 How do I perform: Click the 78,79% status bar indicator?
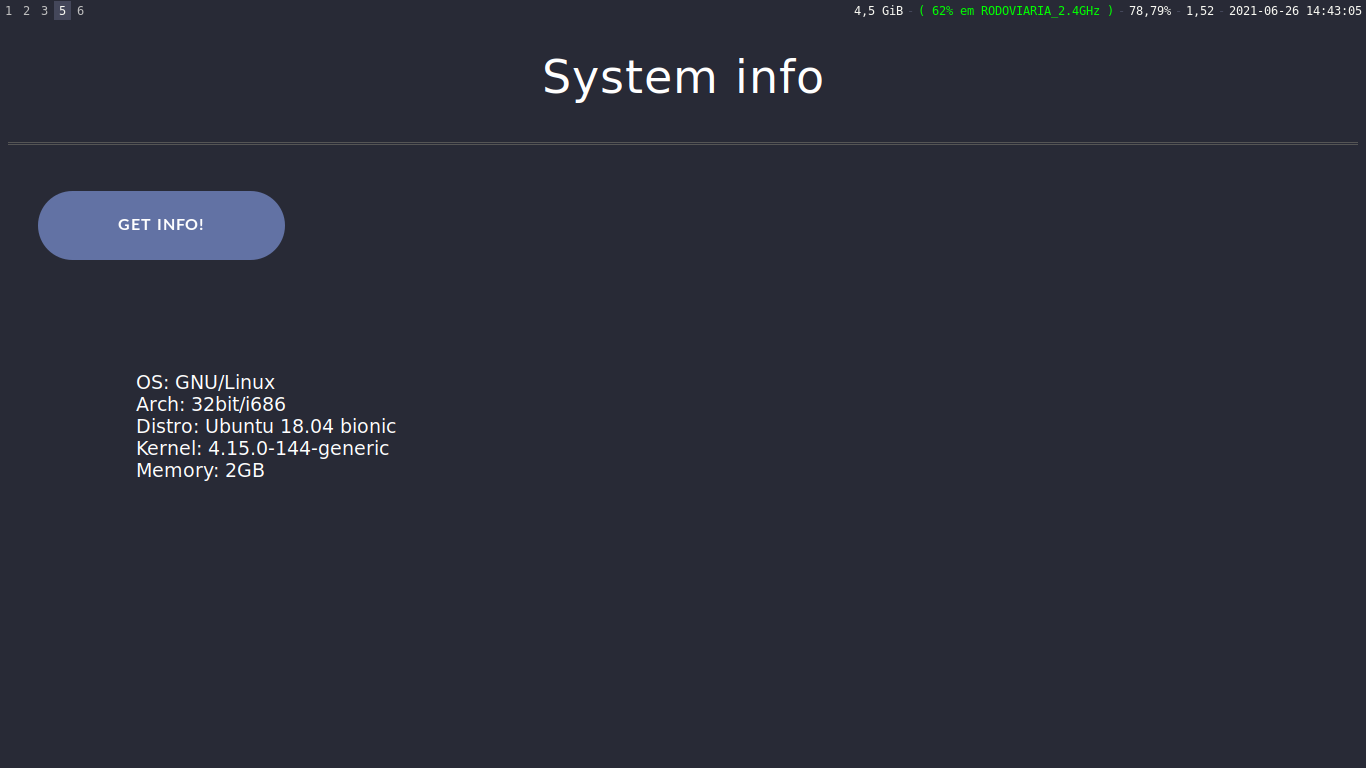[x=1150, y=11]
